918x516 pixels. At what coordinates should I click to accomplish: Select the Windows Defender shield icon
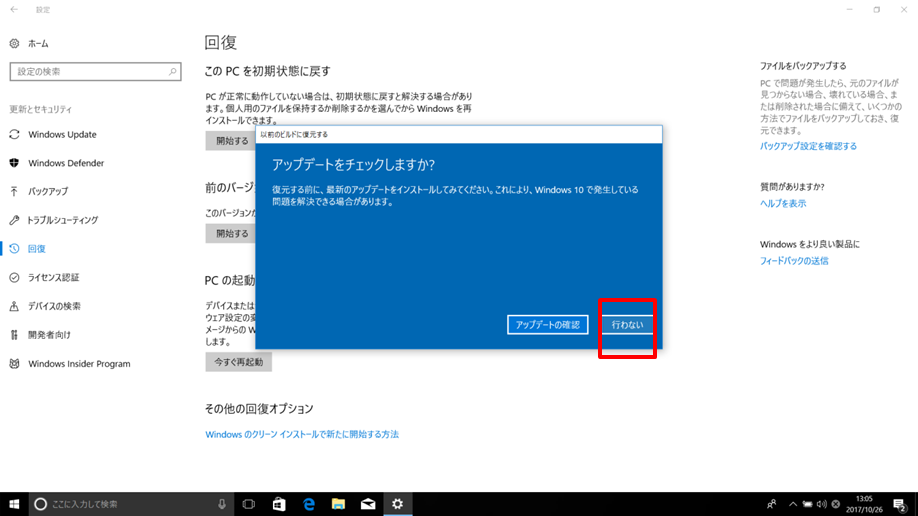14,163
